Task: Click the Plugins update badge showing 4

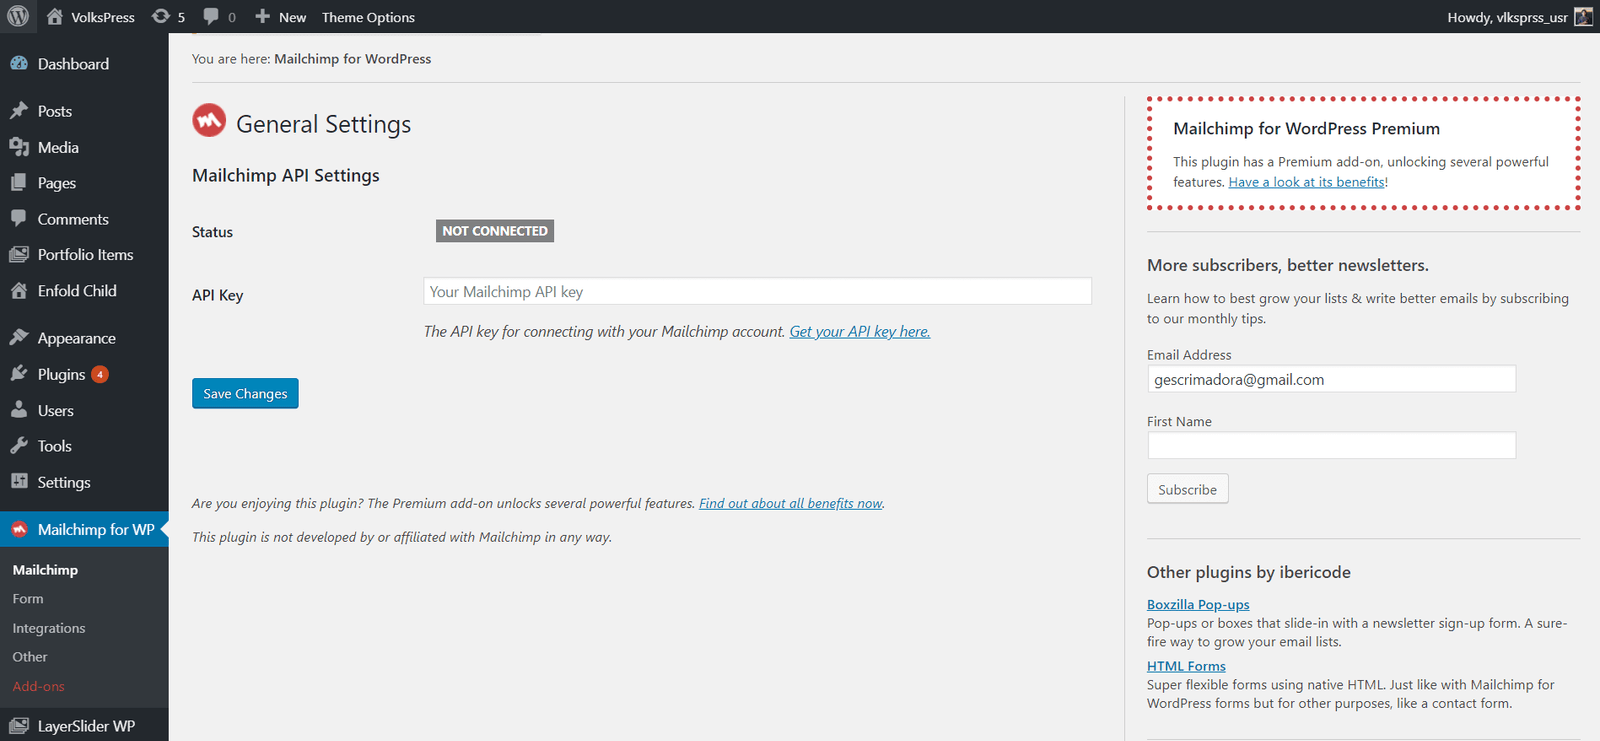Action: [x=100, y=374]
